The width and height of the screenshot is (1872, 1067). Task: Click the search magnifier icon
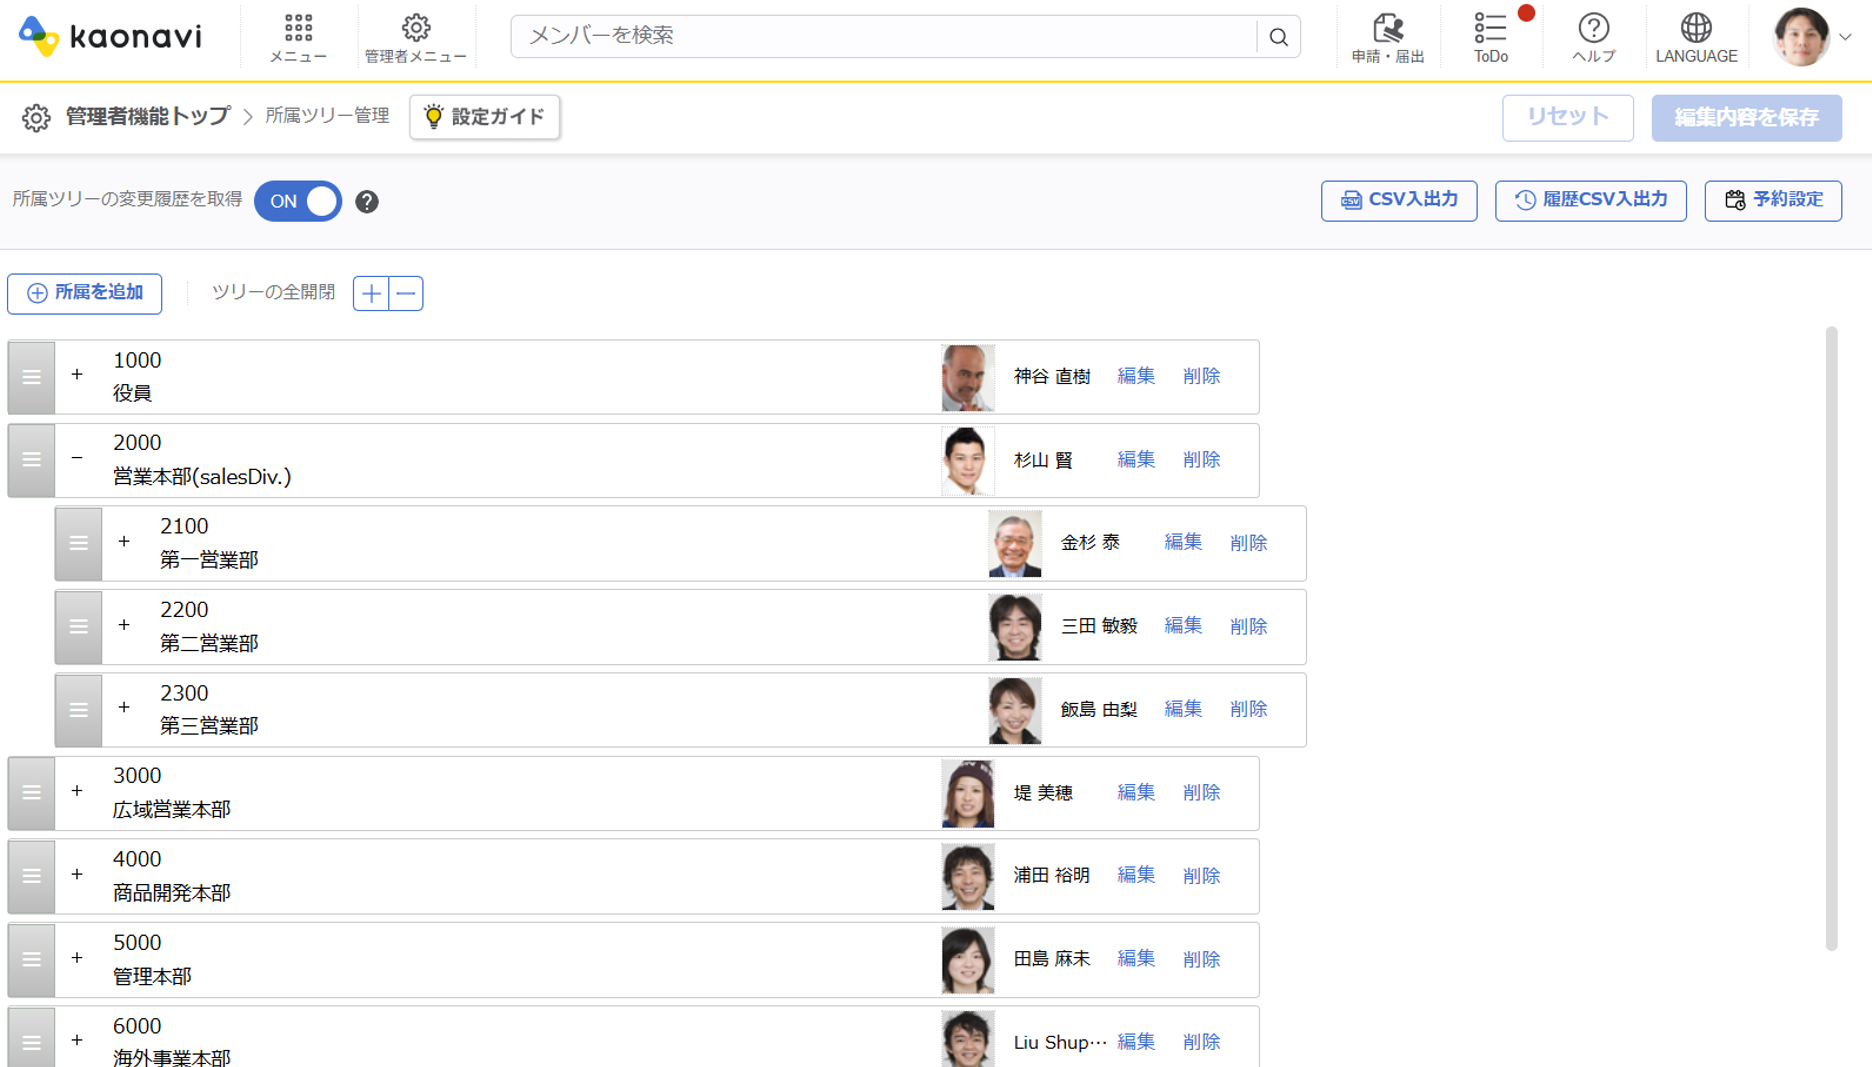pos(1278,37)
